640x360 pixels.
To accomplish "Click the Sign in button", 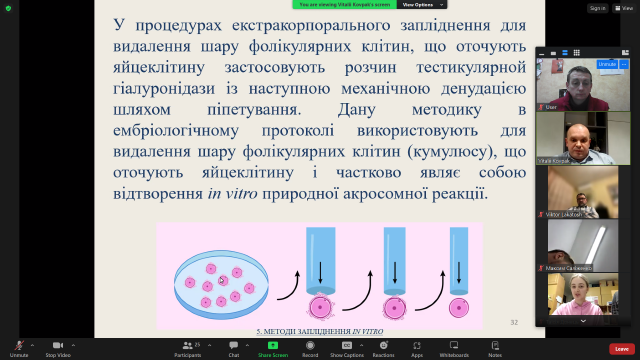I will tap(598, 8).
